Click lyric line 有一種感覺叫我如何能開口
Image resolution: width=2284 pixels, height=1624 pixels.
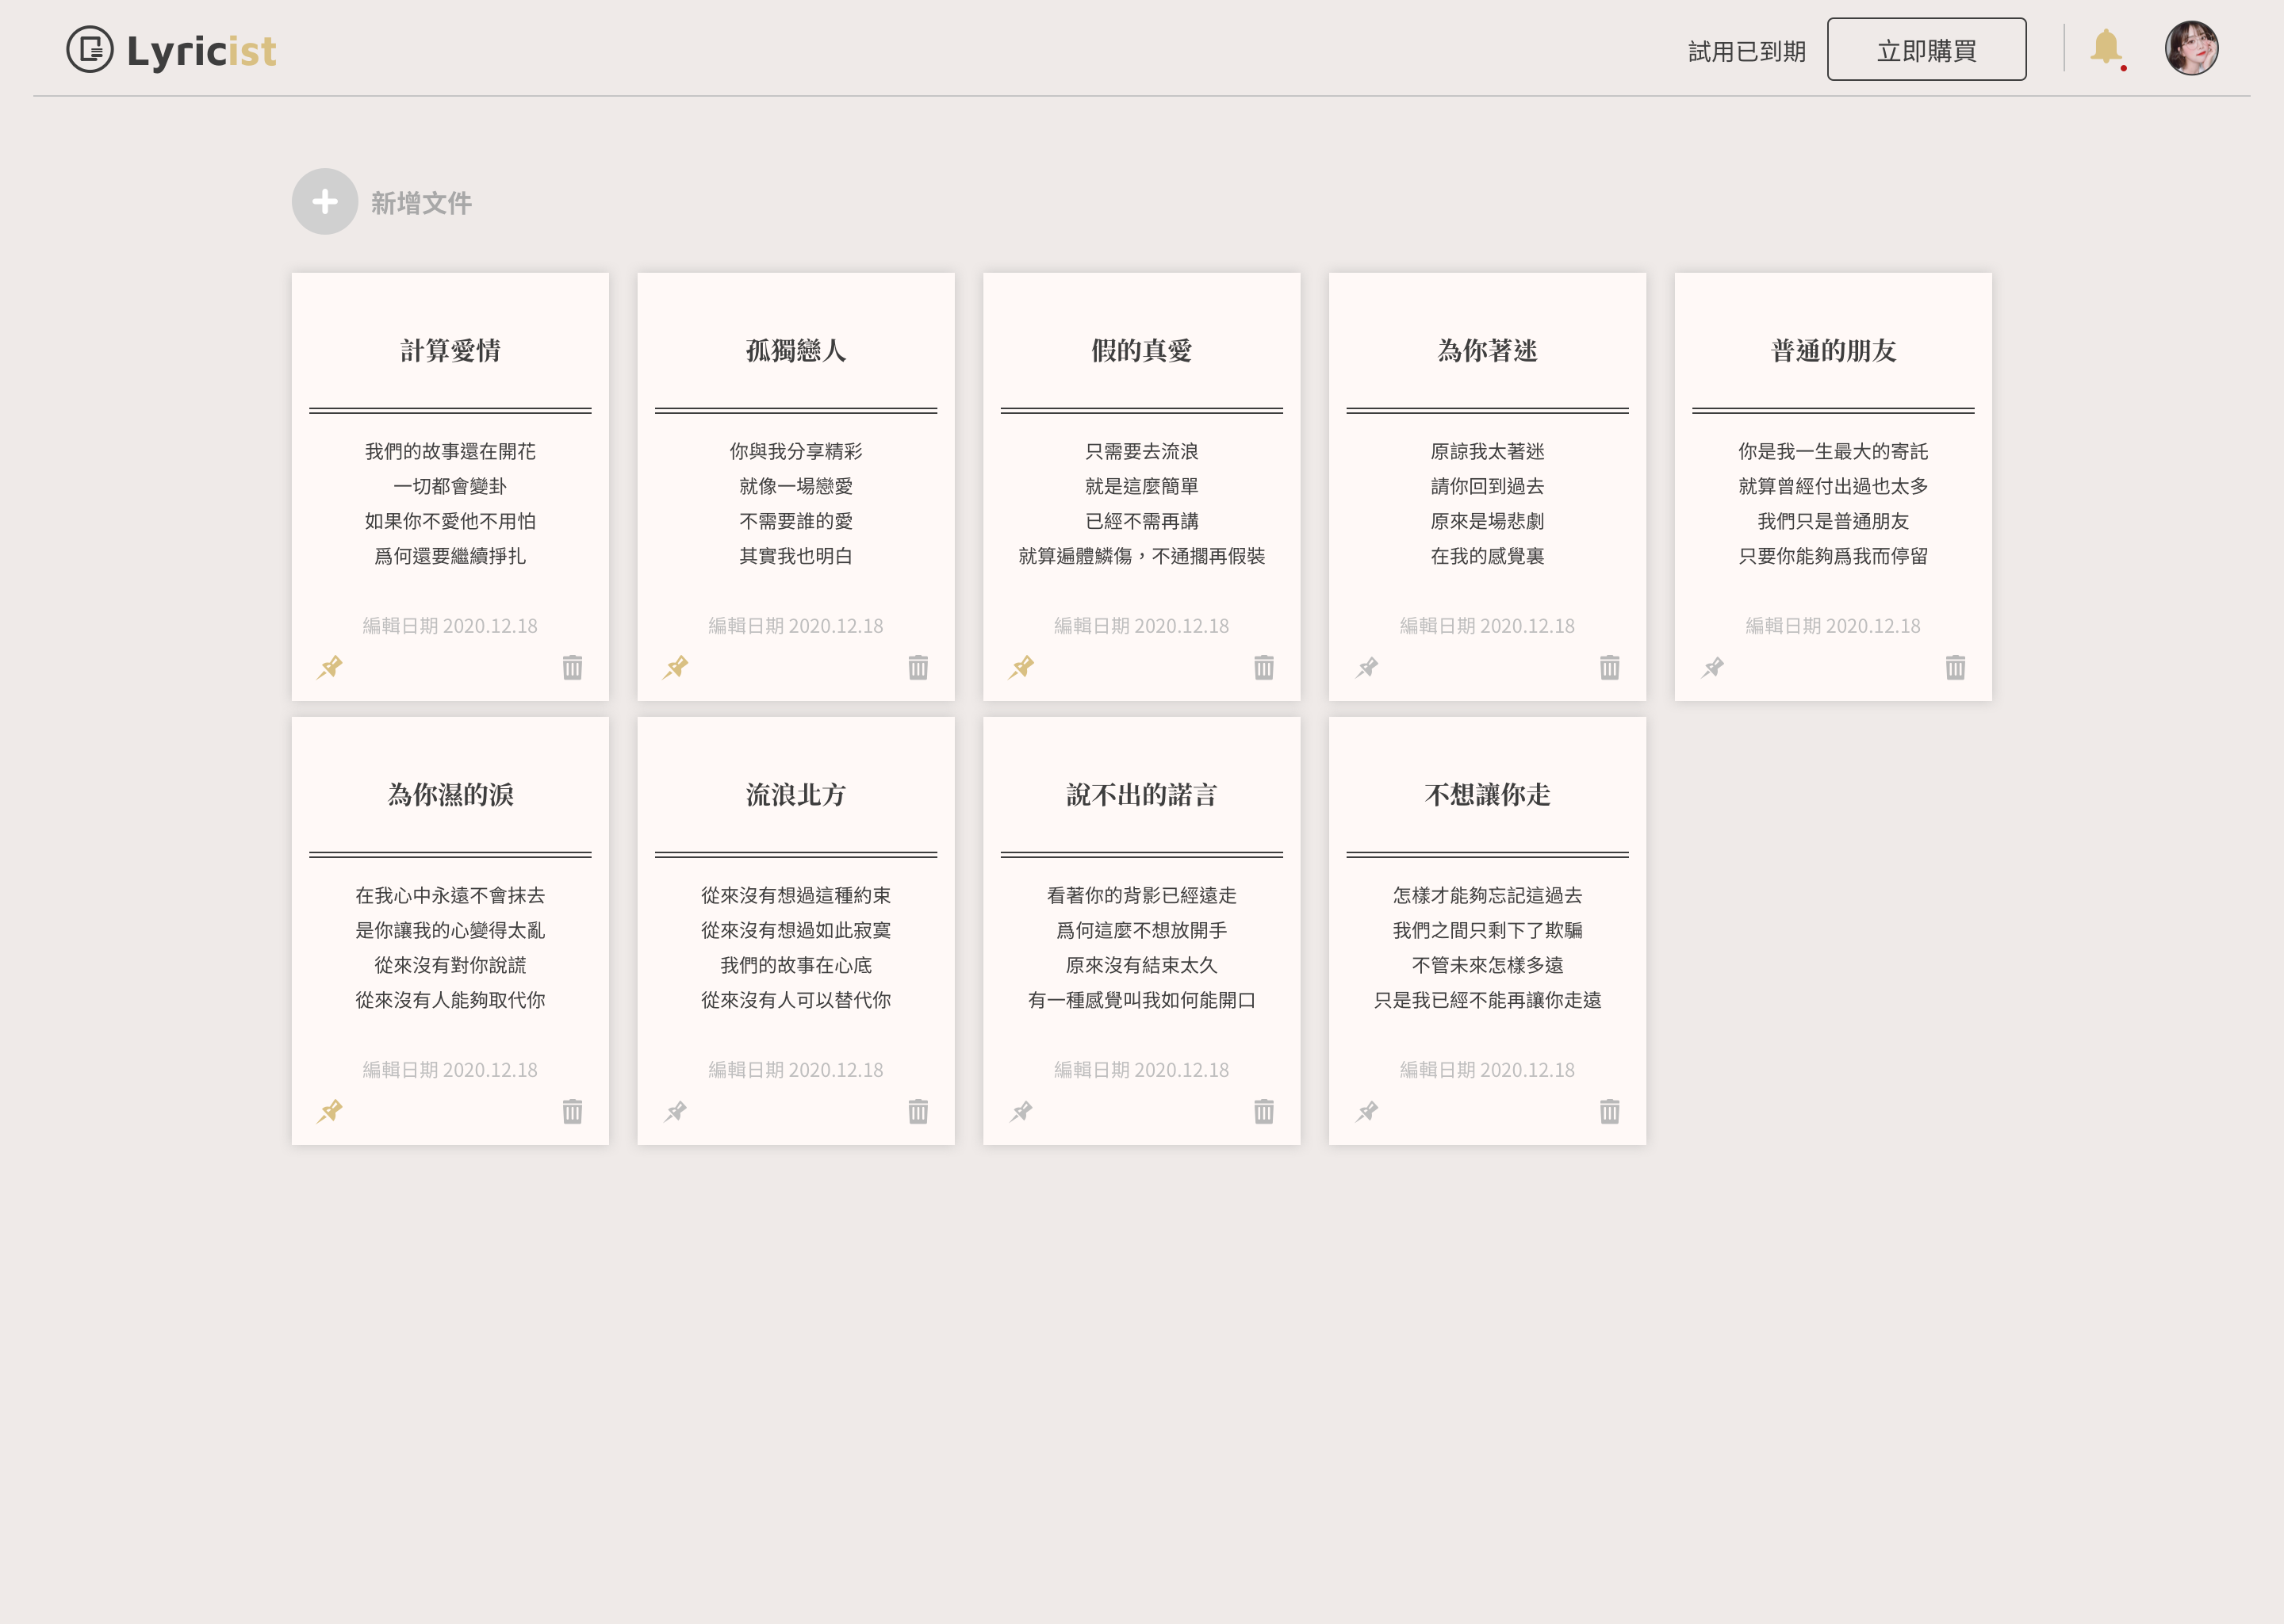tap(1142, 1000)
